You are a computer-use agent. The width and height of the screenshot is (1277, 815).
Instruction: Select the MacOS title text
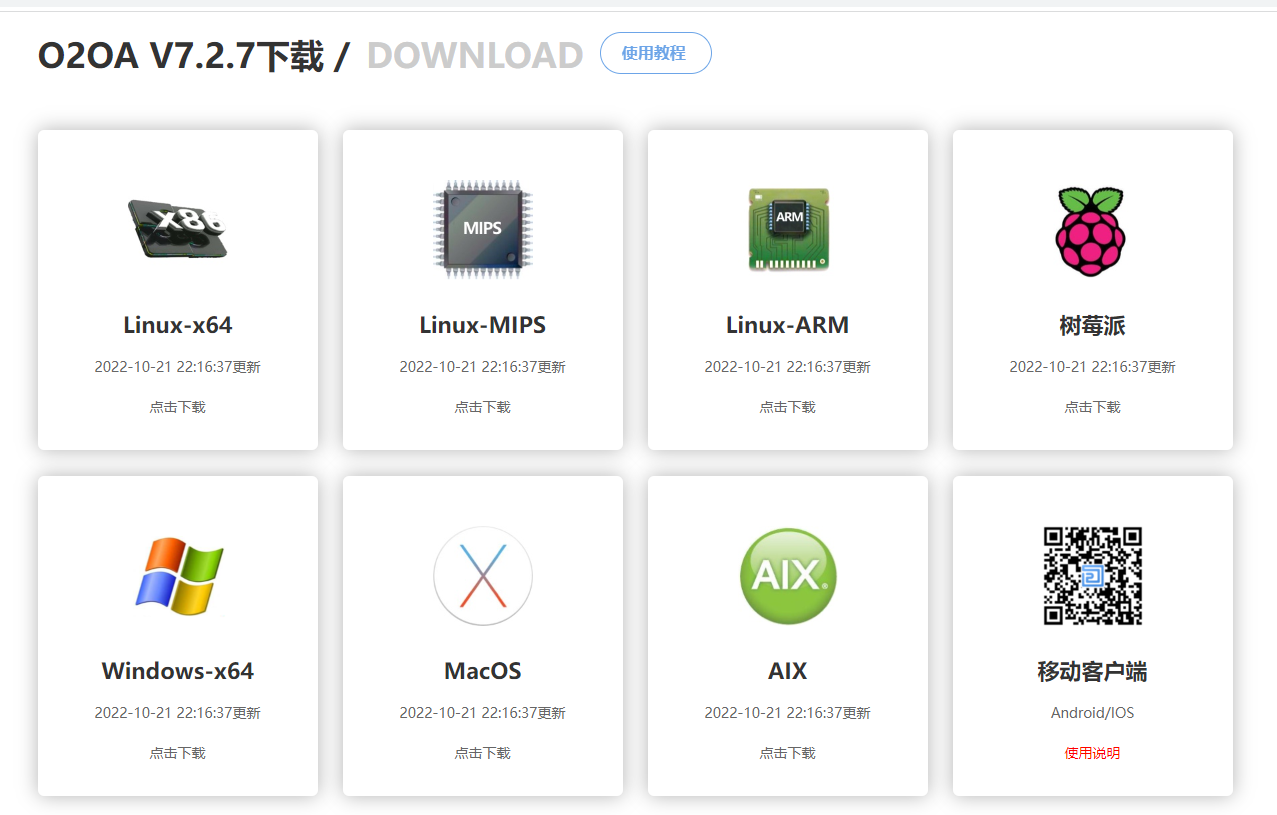(x=483, y=671)
